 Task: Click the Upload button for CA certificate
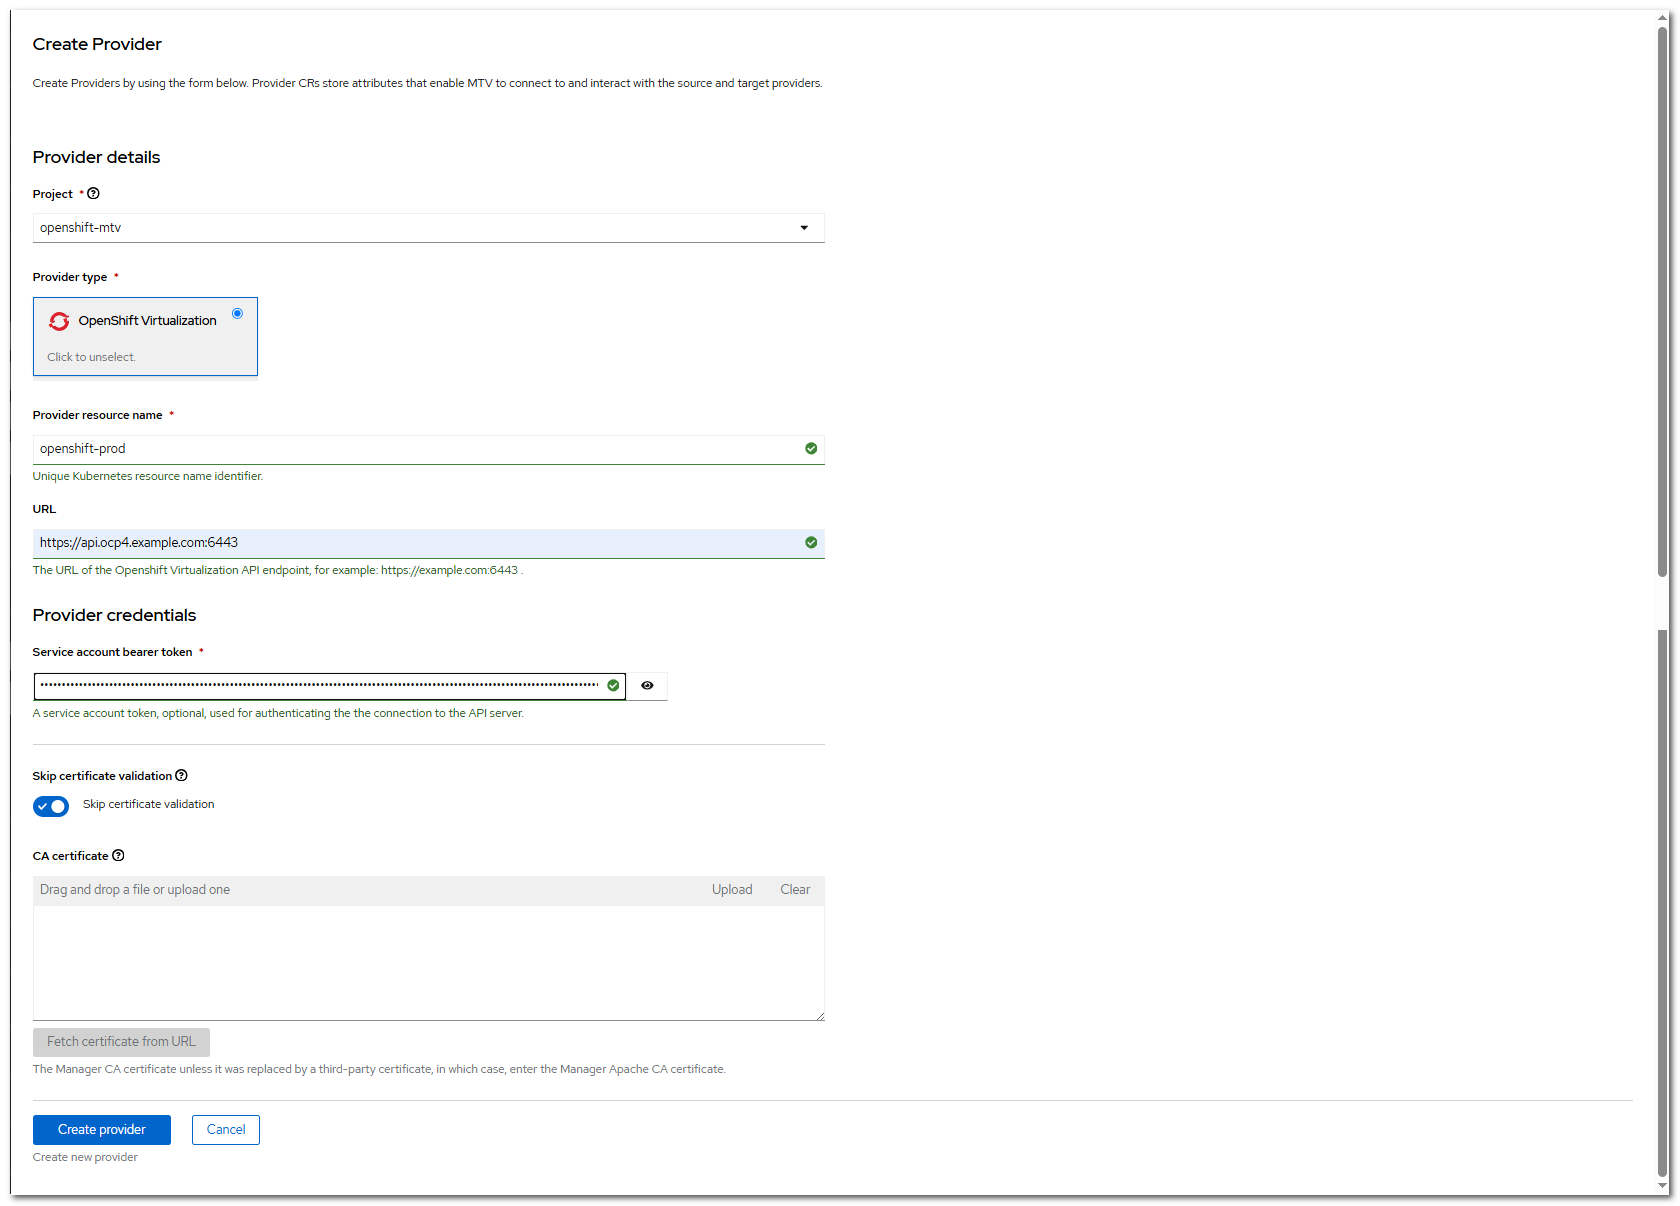732,890
